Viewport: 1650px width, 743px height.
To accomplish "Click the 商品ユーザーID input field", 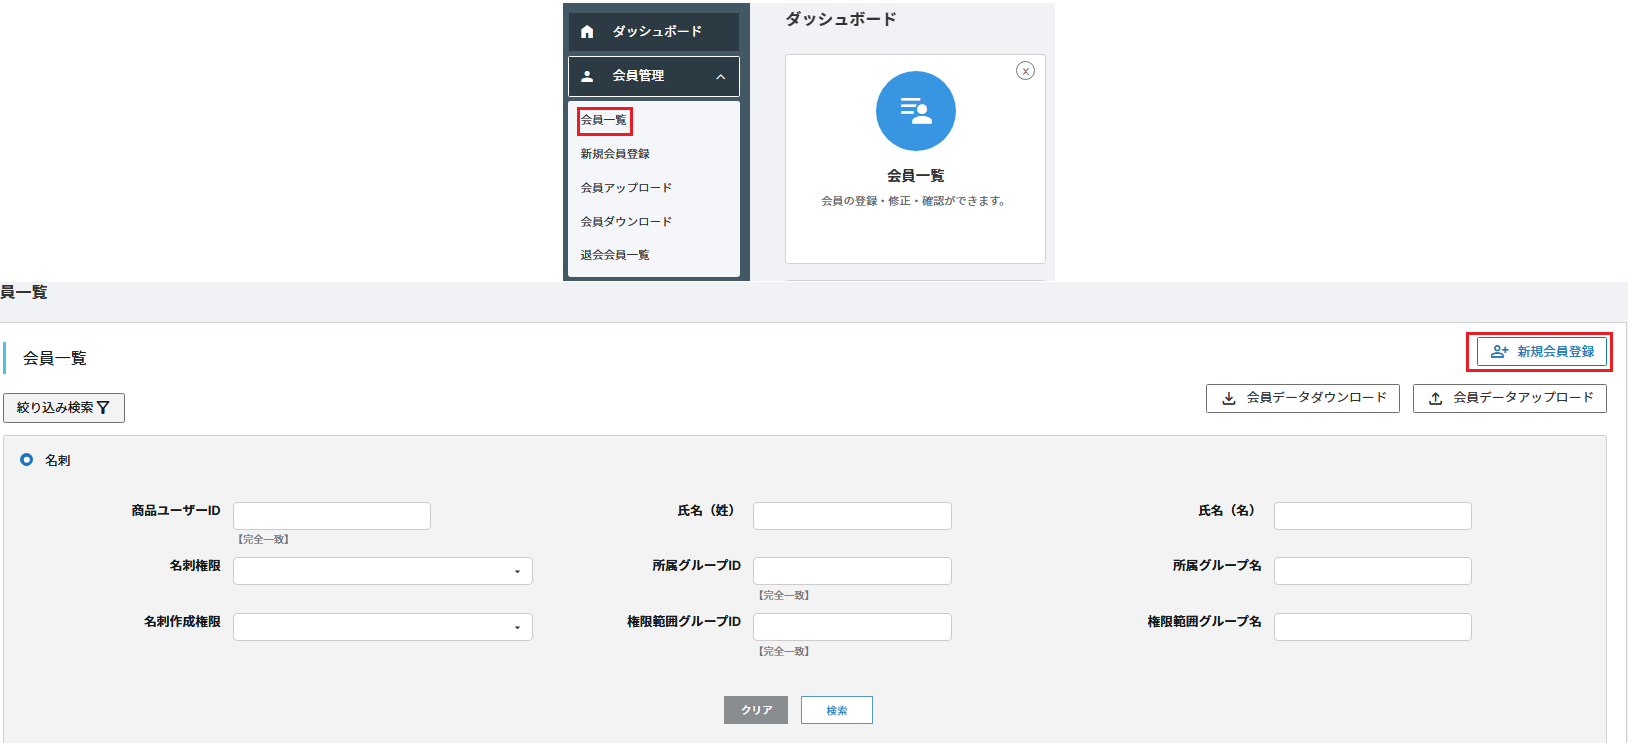I will click(x=332, y=516).
